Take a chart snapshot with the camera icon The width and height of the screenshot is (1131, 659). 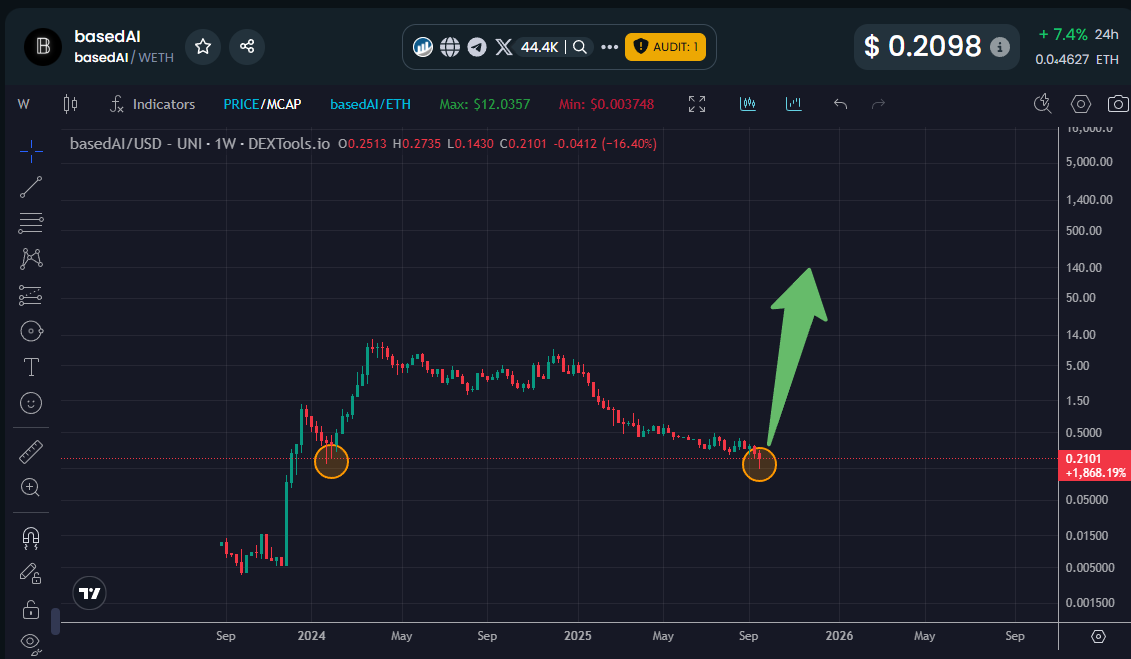(x=1118, y=104)
